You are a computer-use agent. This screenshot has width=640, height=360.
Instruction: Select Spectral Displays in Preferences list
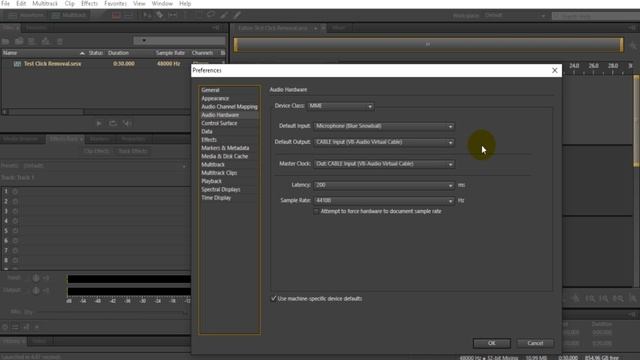[x=221, y=189]
